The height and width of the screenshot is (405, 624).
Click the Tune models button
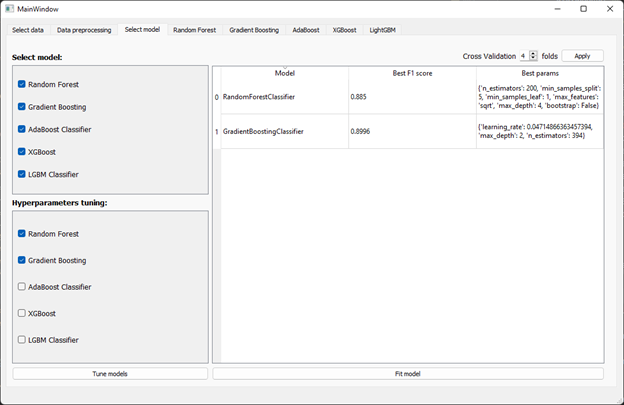pyautogui.click(x=110, y=374)
